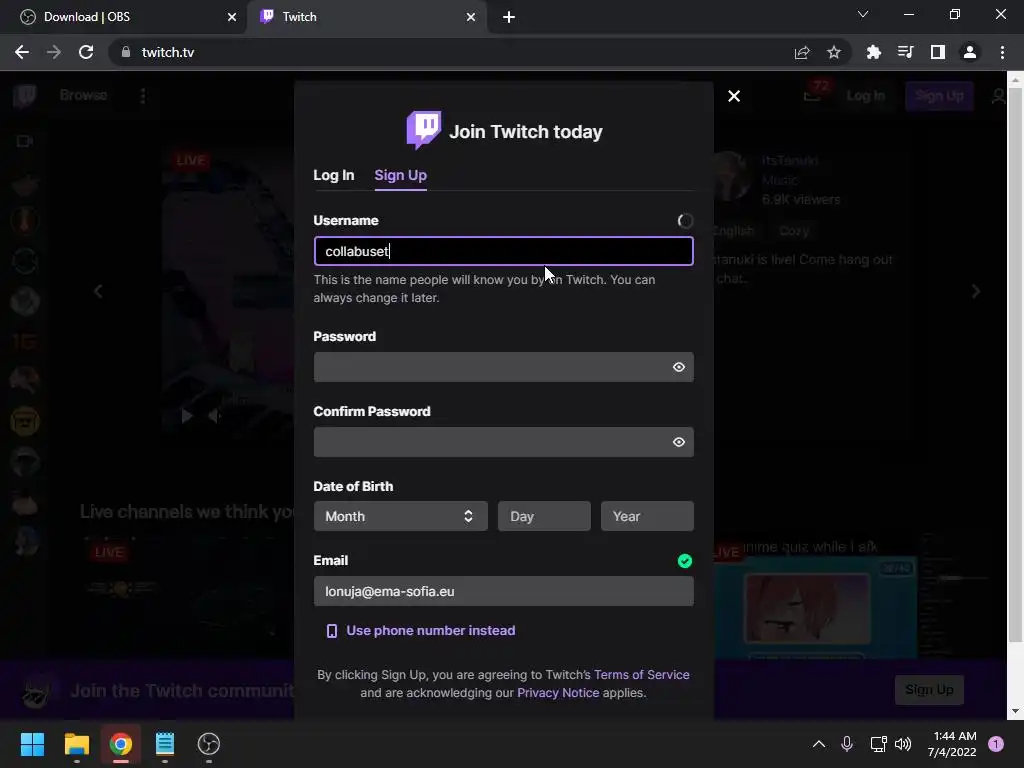1024x768 pixels.
Task: Open the Windows Start menu
Action: click(33, 744)
